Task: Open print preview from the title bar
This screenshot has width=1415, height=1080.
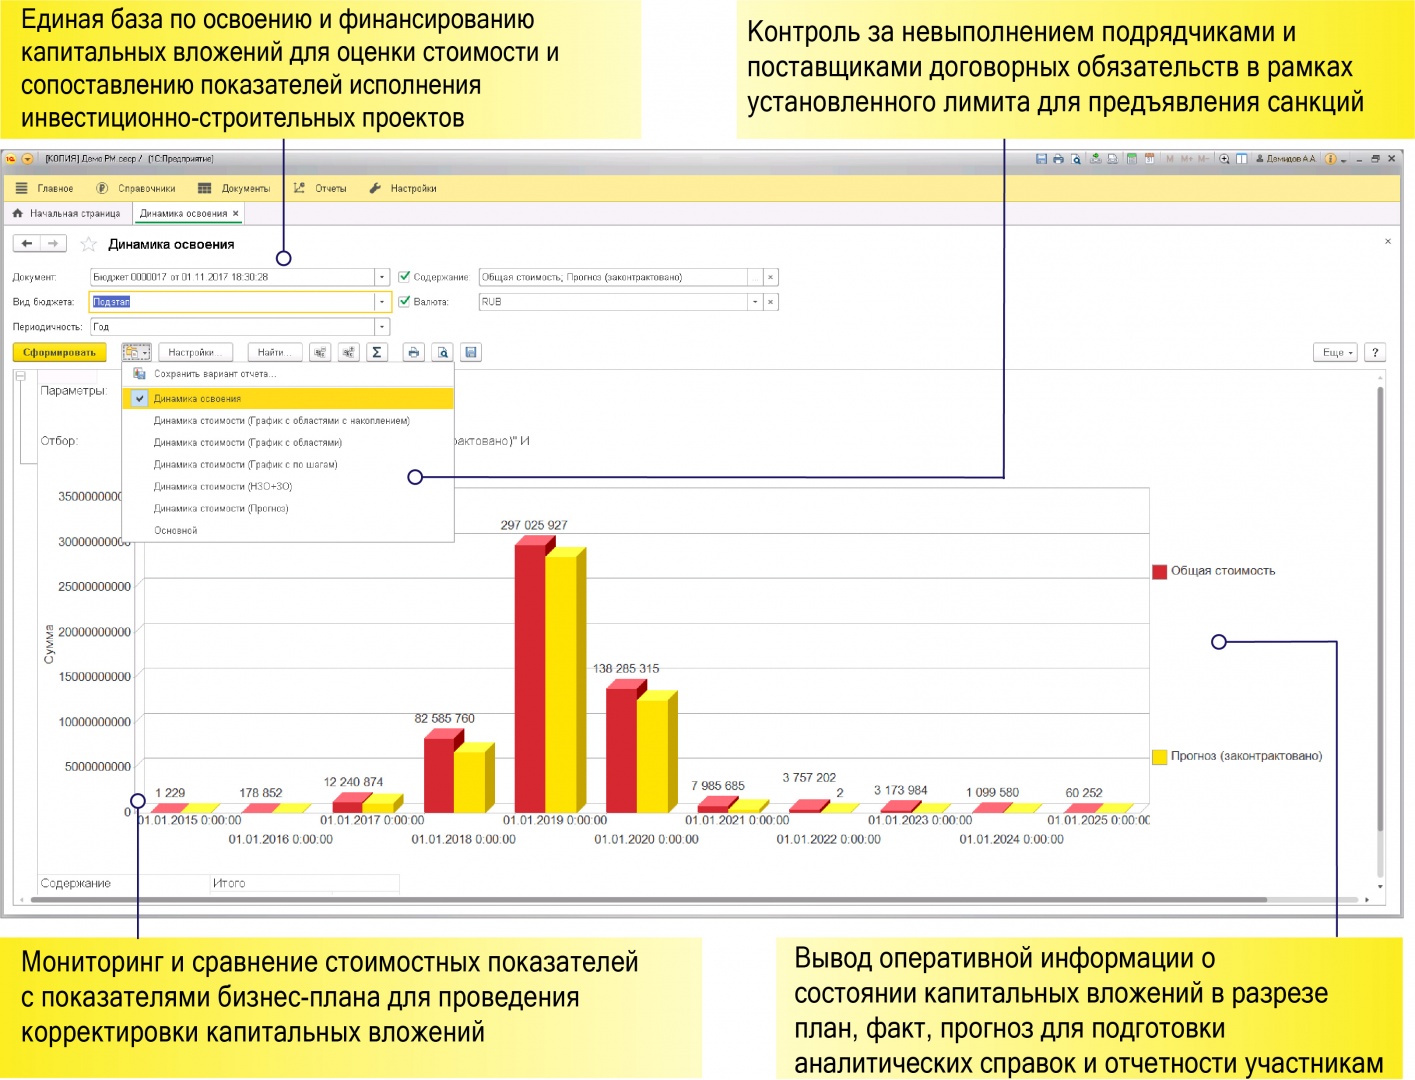Action: coord(1076,159)
